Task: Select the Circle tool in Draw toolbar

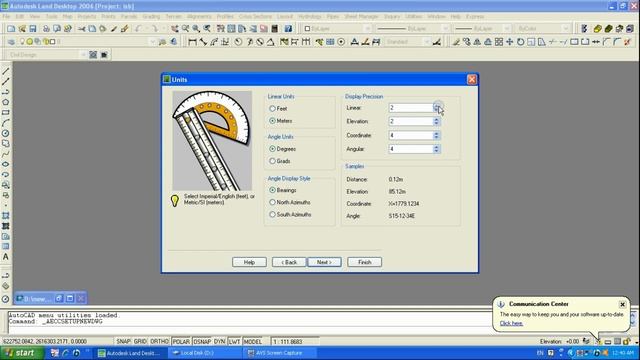Action: (6, 133)
